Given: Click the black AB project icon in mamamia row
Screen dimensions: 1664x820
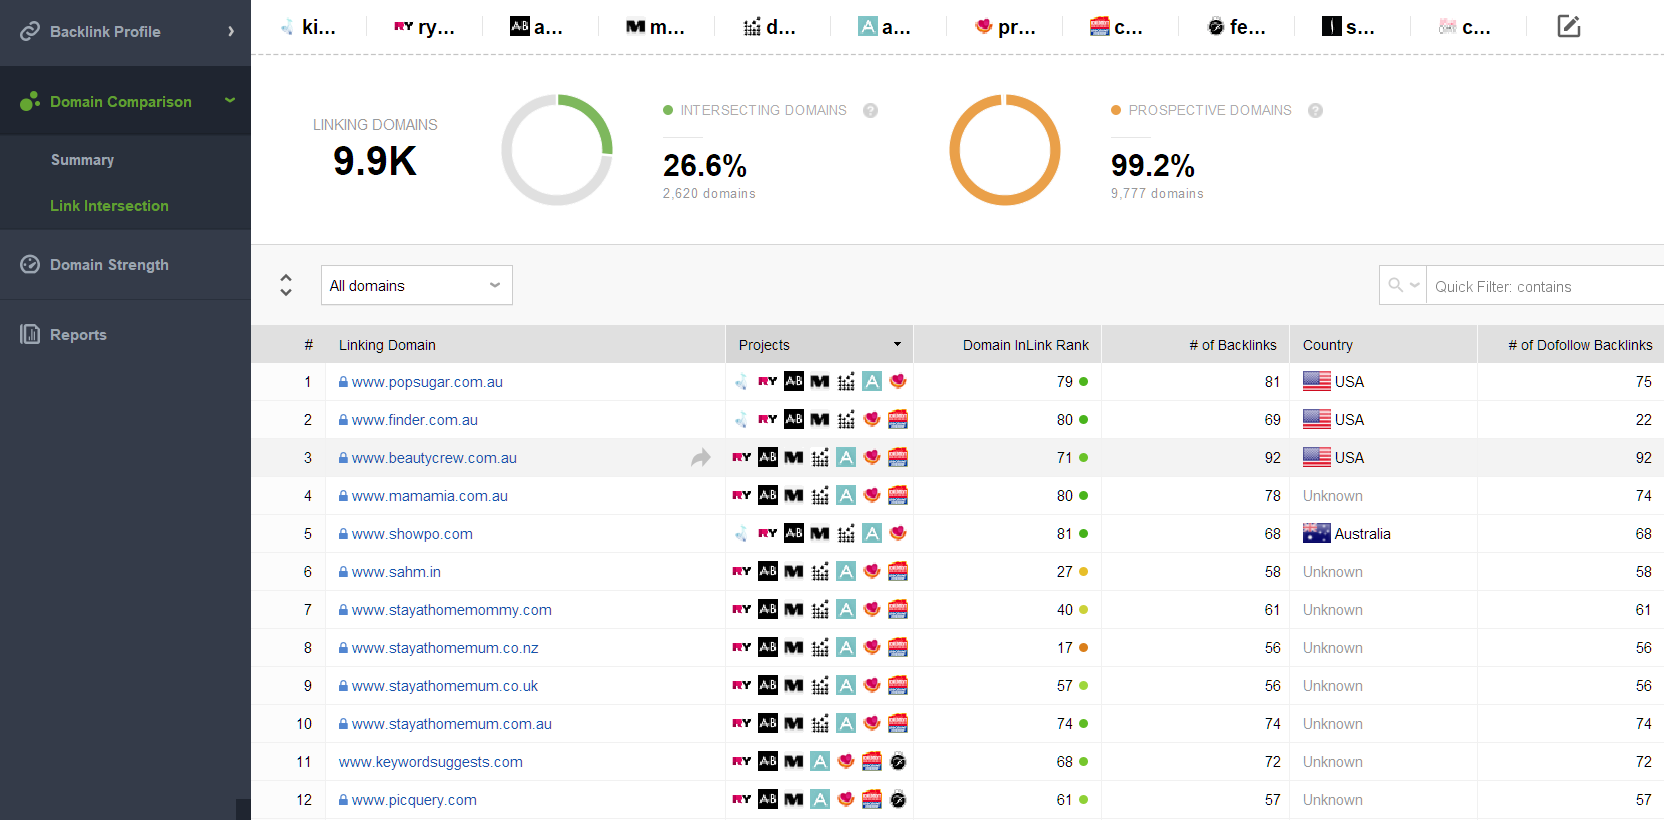Looking at the screenshot, I should (x=768, y=495).
